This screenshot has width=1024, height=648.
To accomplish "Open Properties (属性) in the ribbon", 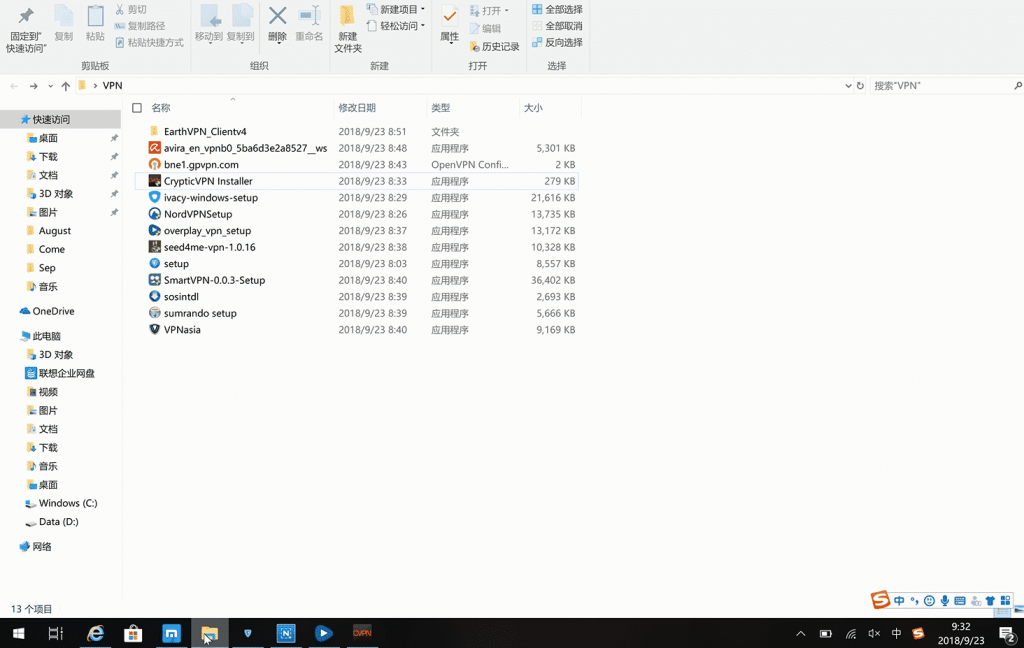I will coord(449,25).
